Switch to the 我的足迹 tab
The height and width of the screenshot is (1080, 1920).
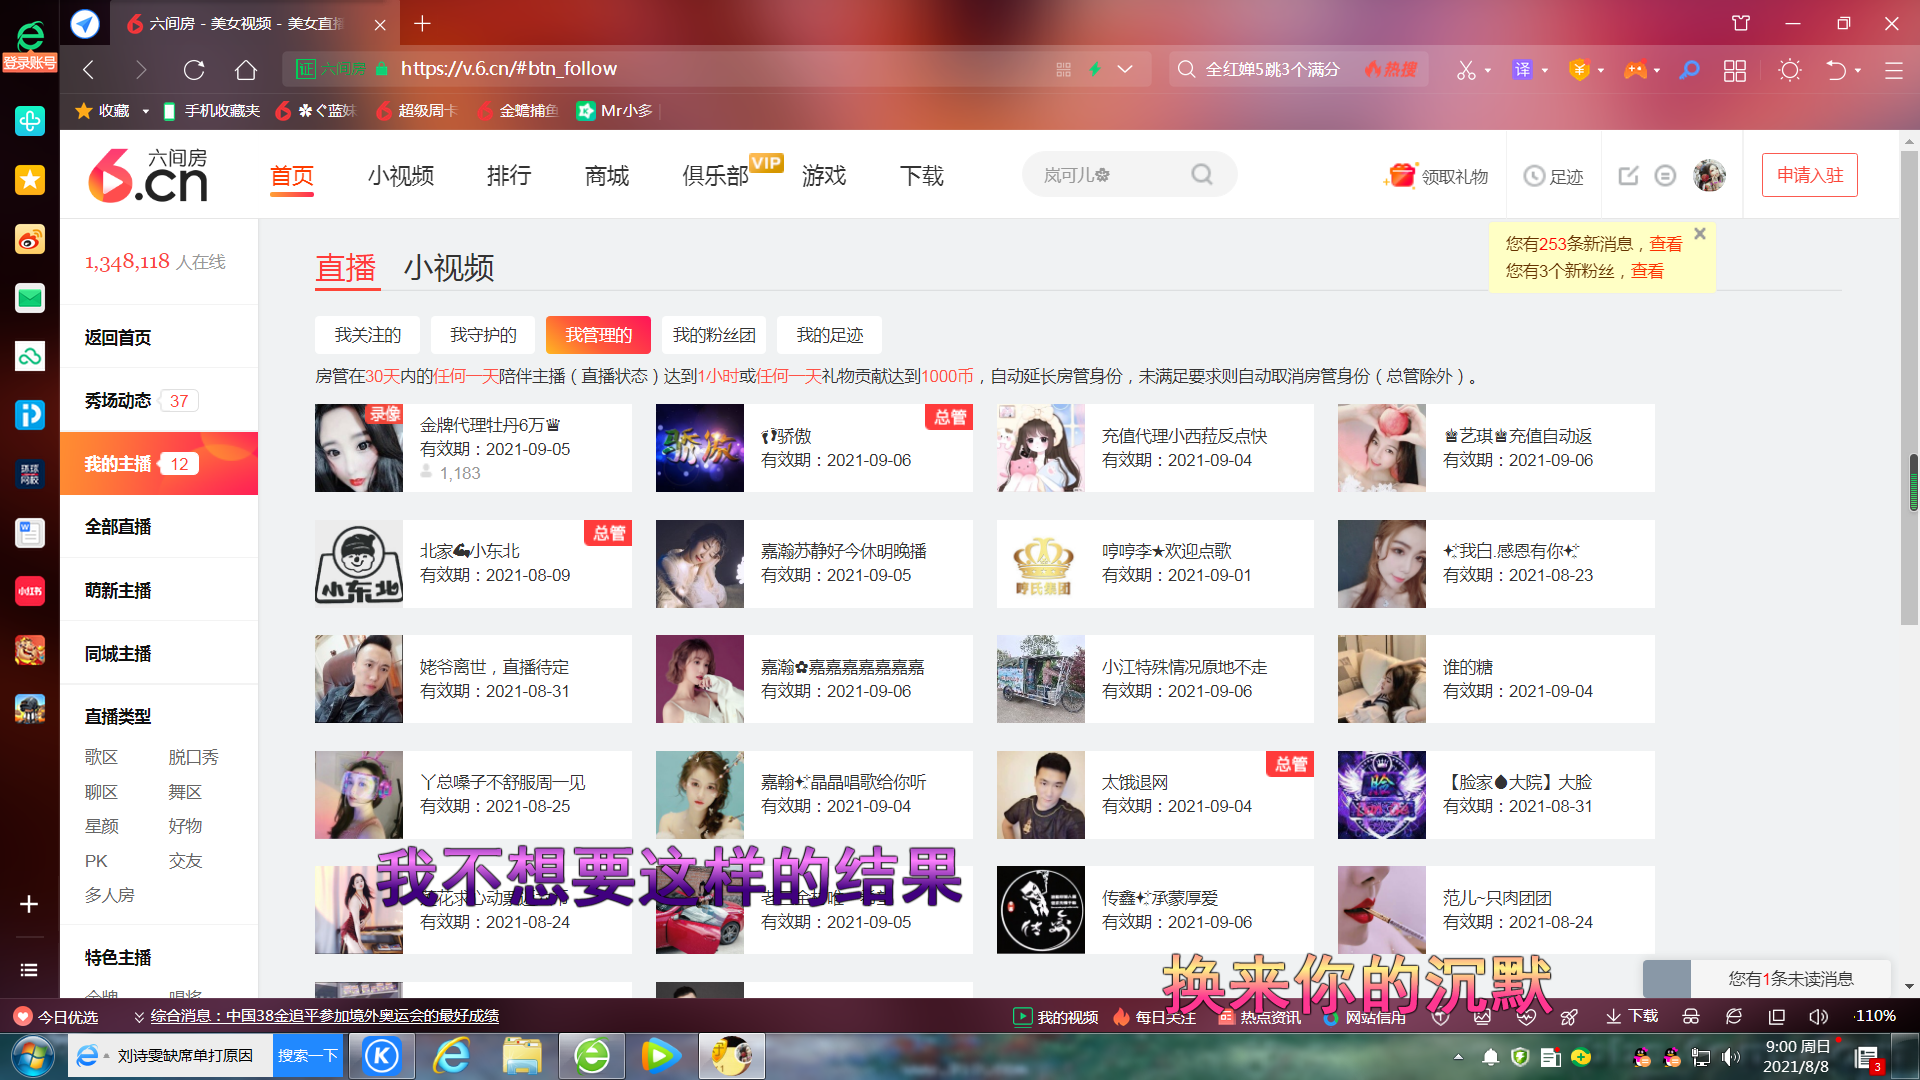tap(830, 335)
